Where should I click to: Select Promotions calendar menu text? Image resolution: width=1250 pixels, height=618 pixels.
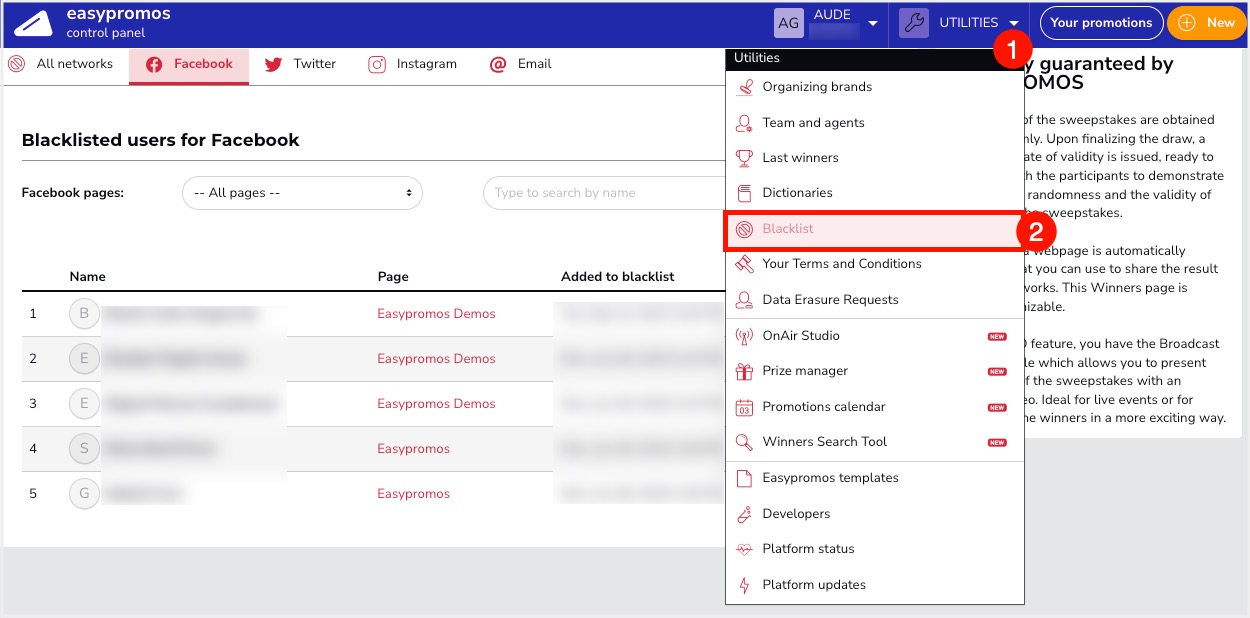[x=824, y=407]
